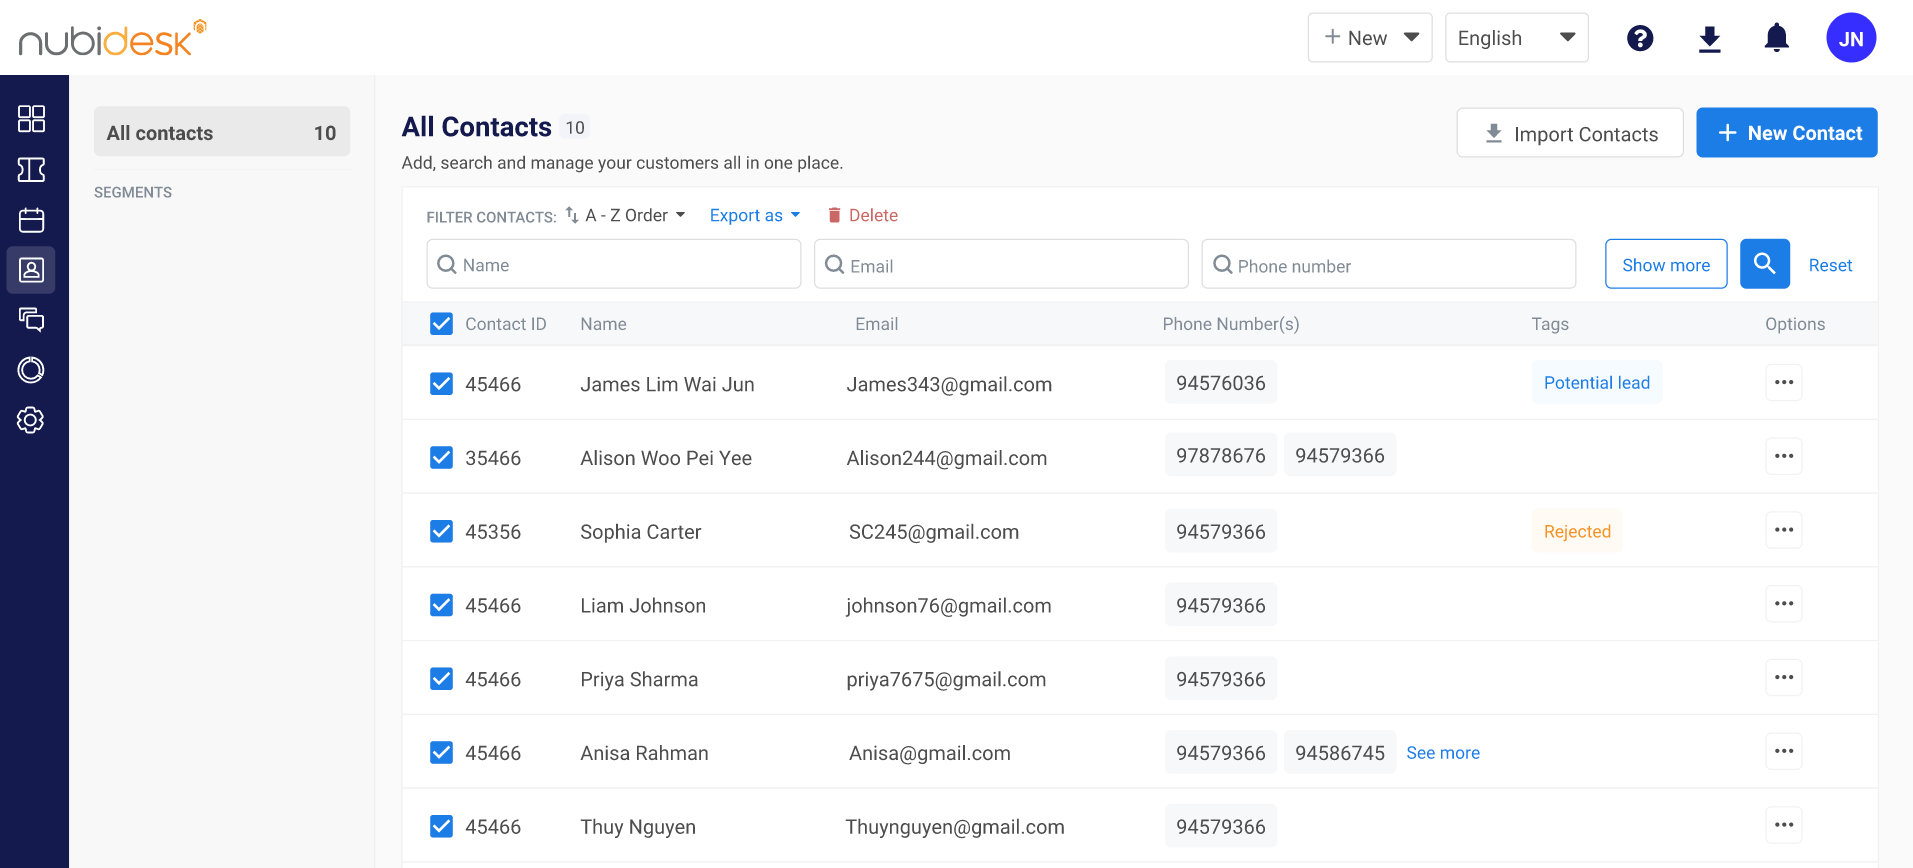Click See more in Anisa Rahman row
The width and height of the screenshot is (1913, 868).
pyautogui.click(x=1443, y=753)
